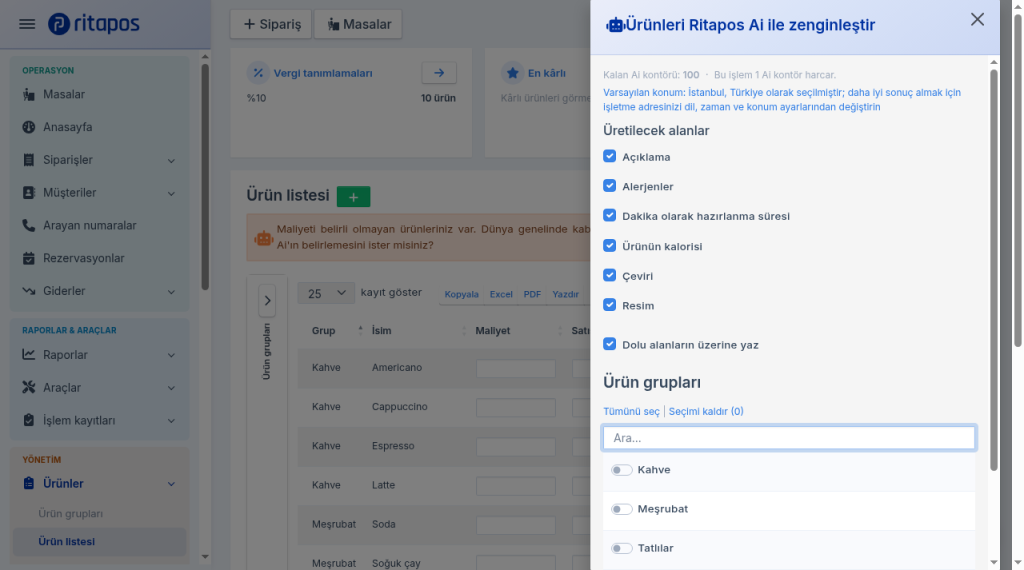Click the + Sipariş button
The width and height of the screenshot is (1024, 570).
[x=272, y=24]
